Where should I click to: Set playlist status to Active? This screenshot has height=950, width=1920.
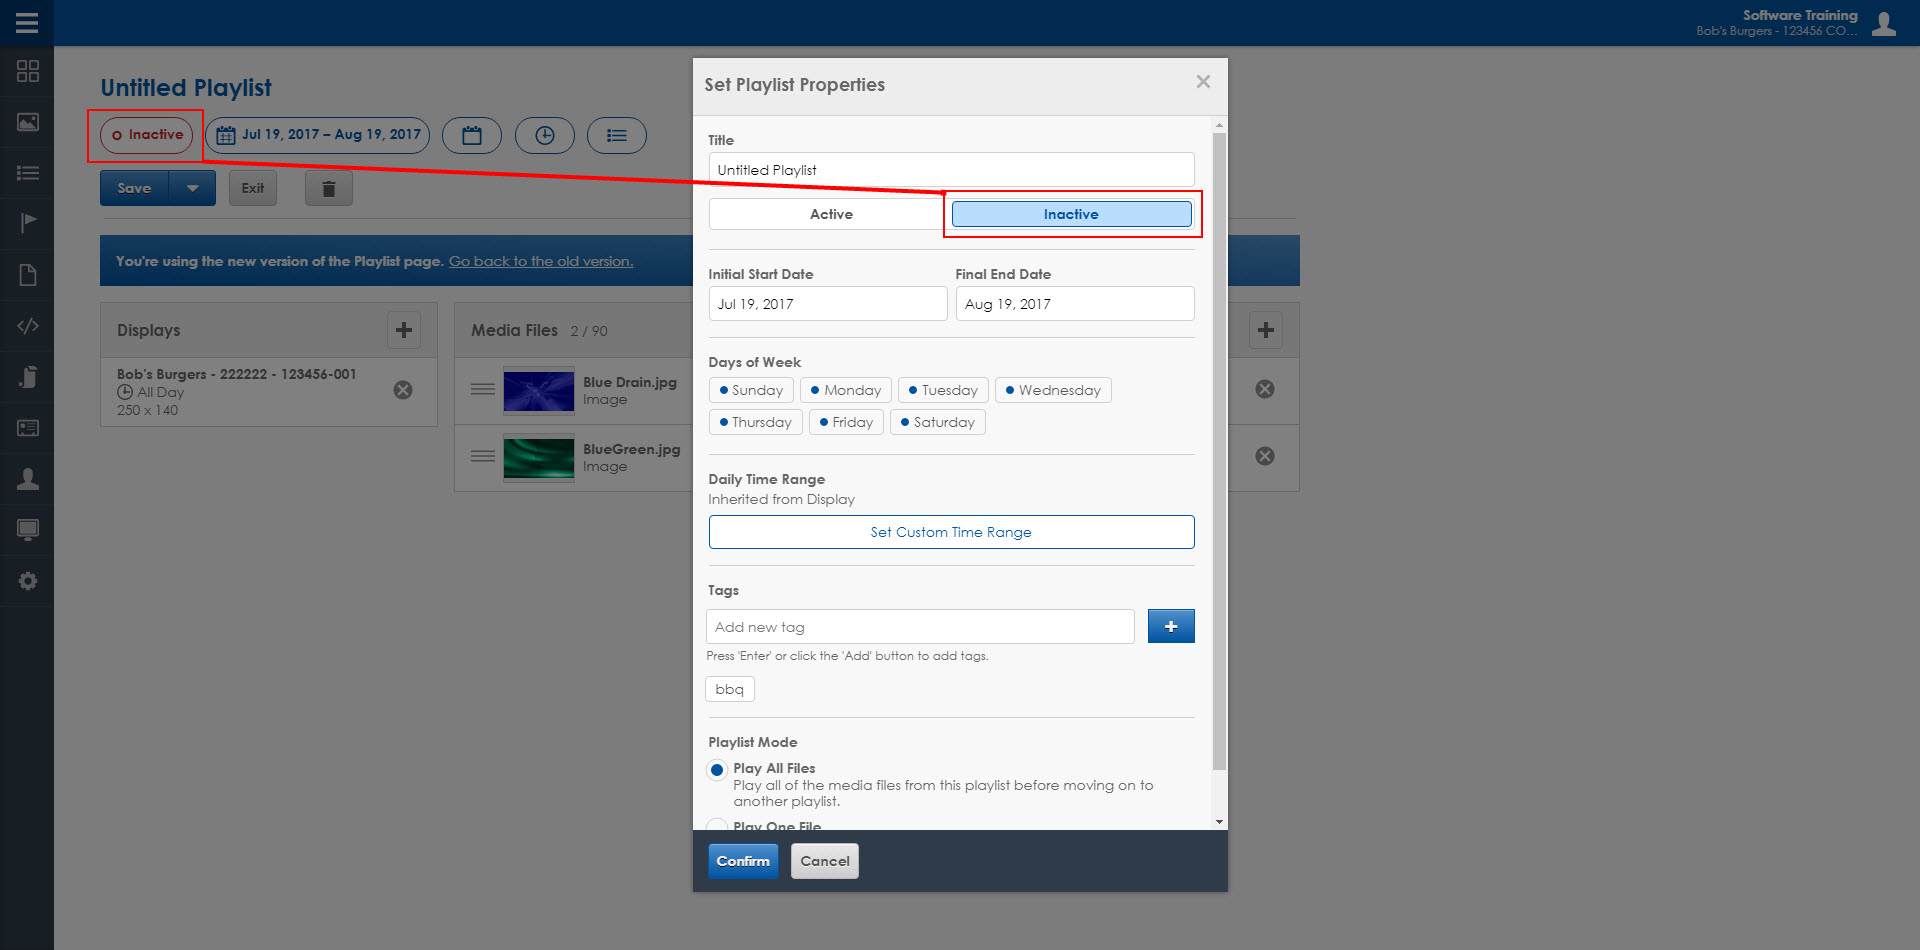pyautogui.click(x=830, y=214)
